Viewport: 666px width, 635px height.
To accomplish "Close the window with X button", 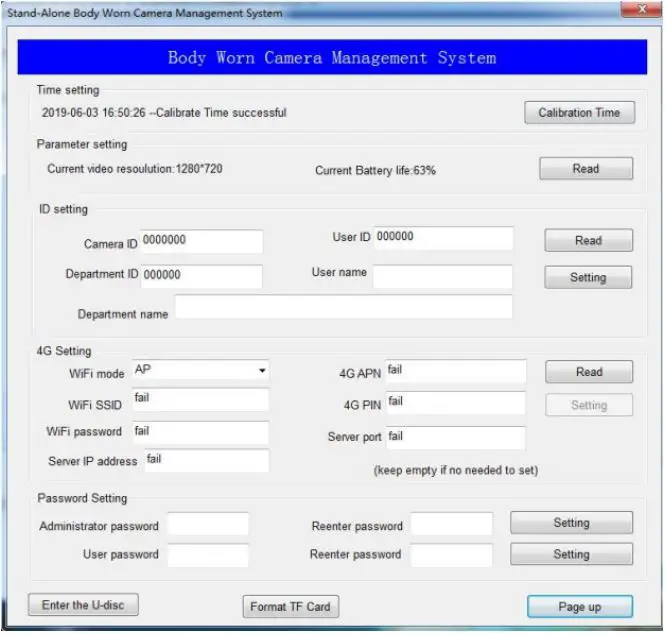I will (641, 9).
